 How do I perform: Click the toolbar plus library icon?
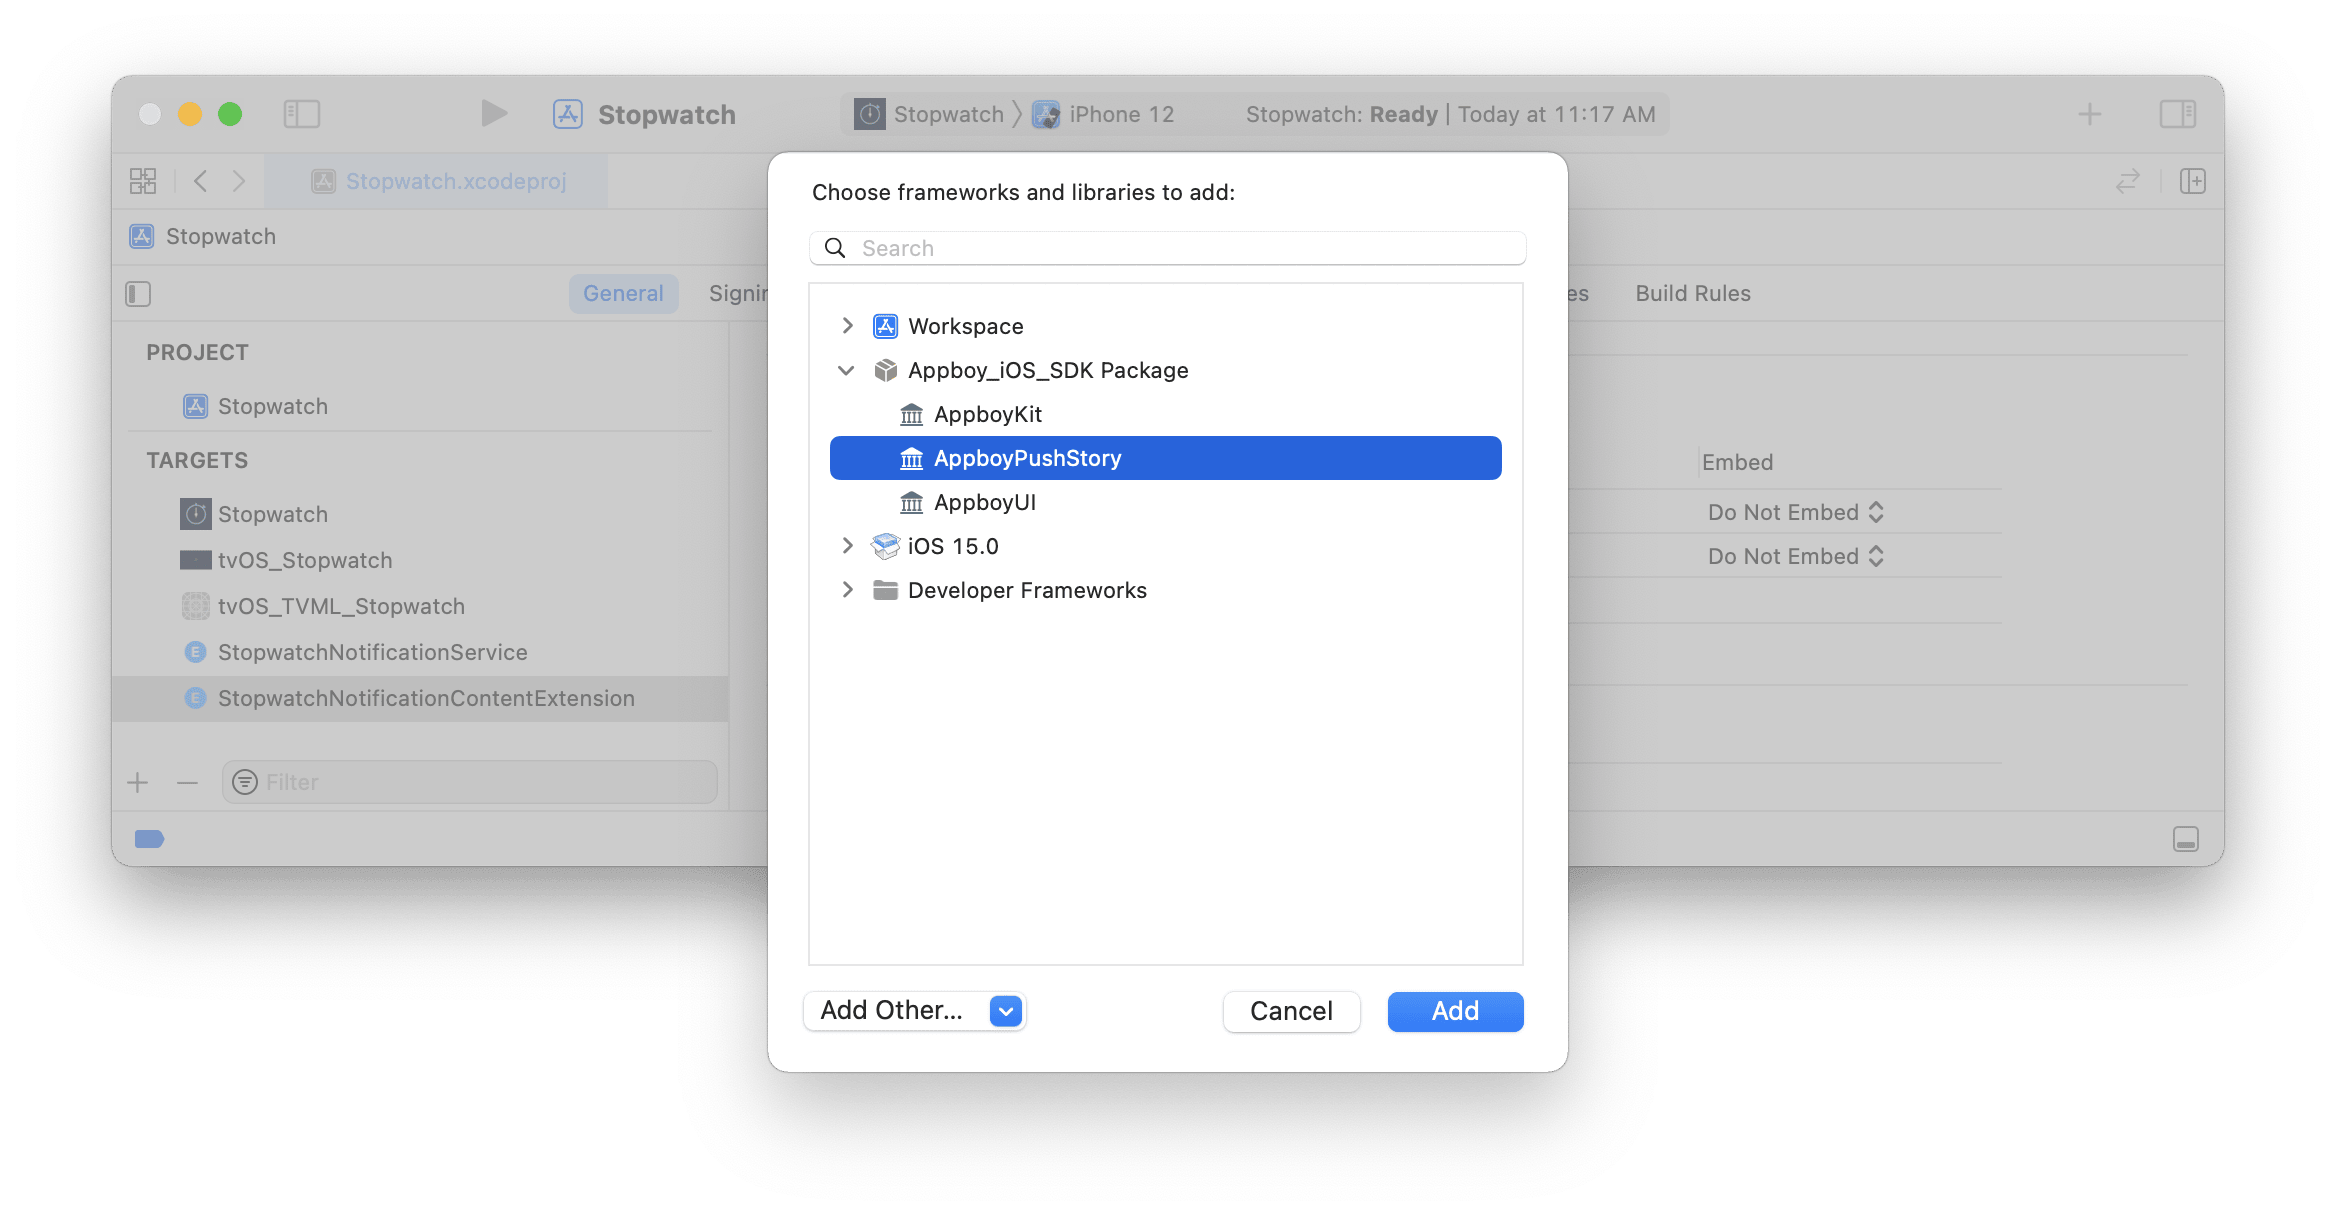coord(2089,114)
